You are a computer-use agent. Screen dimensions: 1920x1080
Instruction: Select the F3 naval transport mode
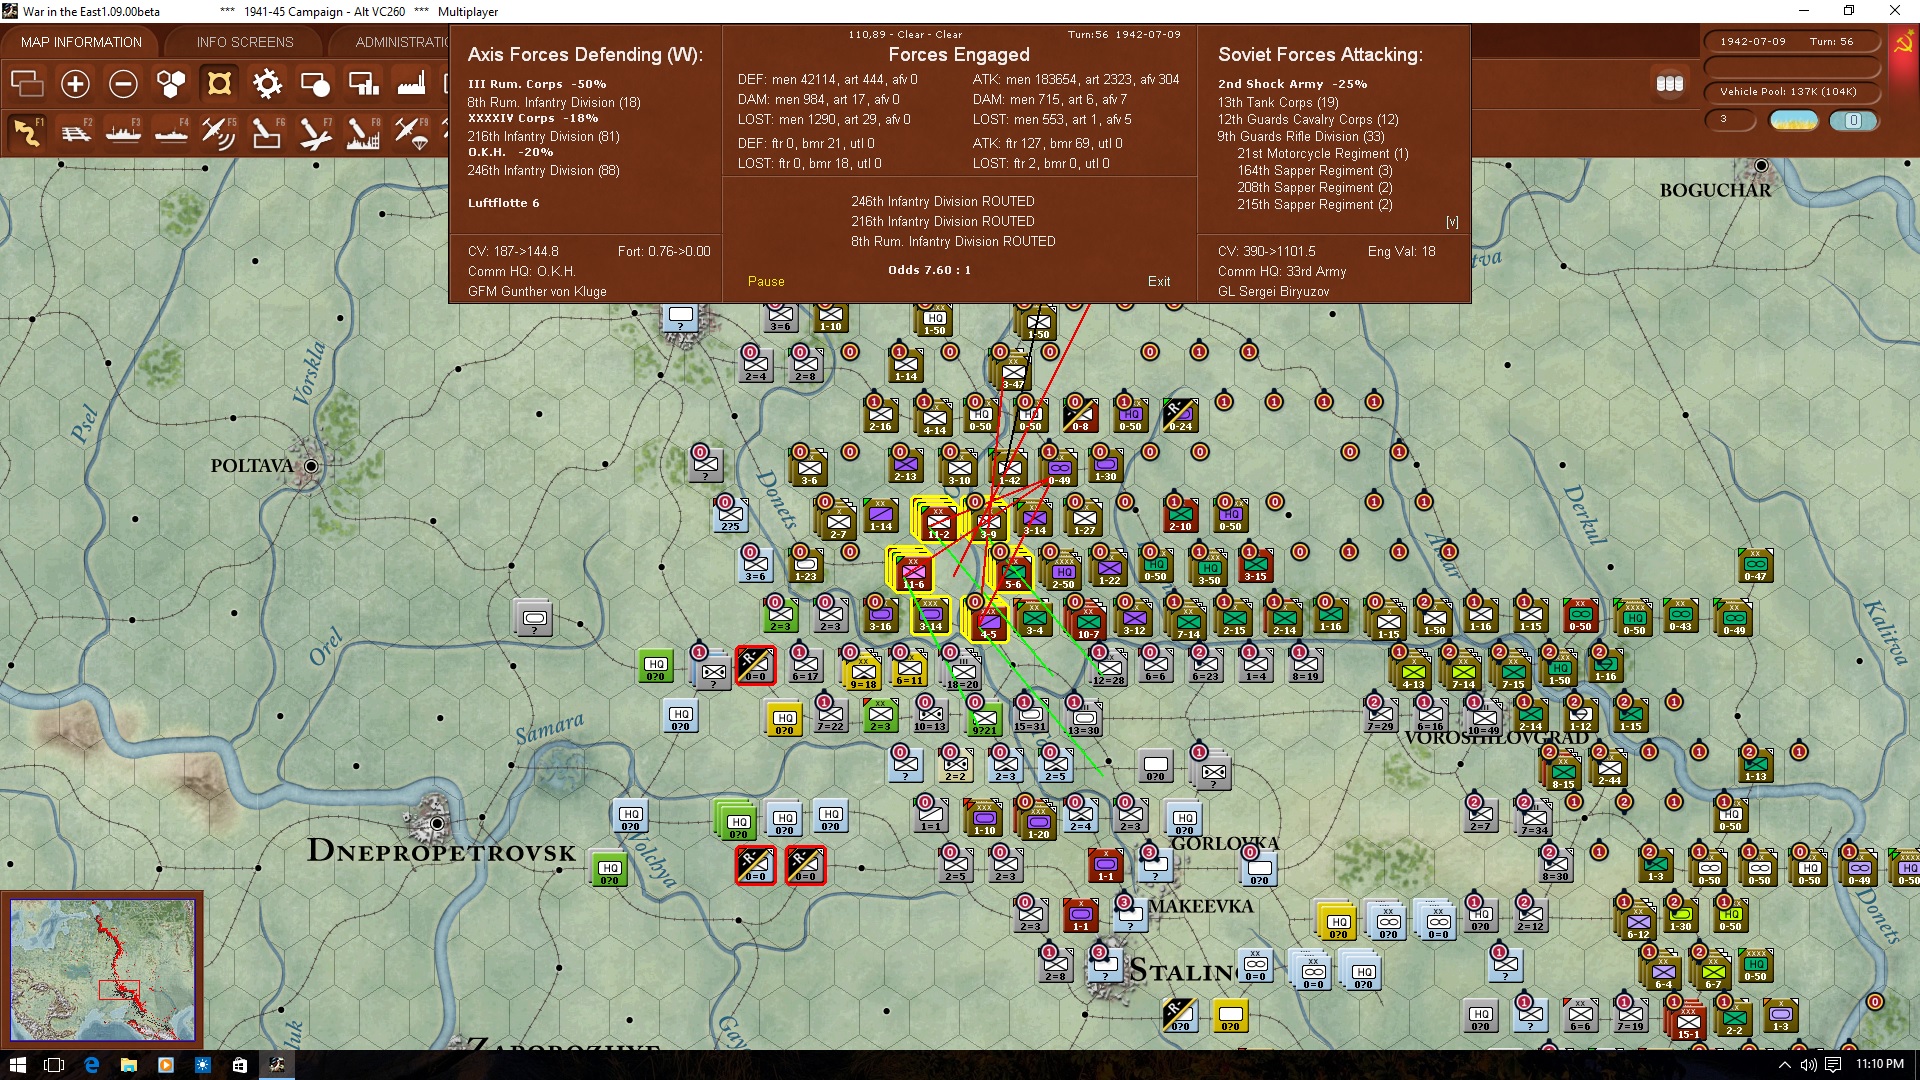click(x=123, y=132)
